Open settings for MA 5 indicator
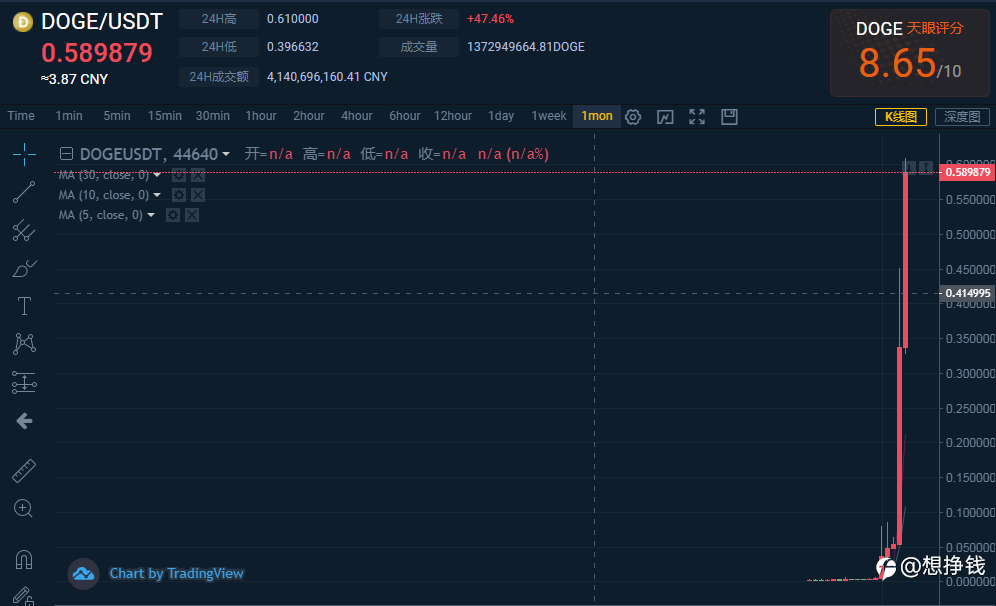This screenshot has width=996, height=606. click(173, 215)
